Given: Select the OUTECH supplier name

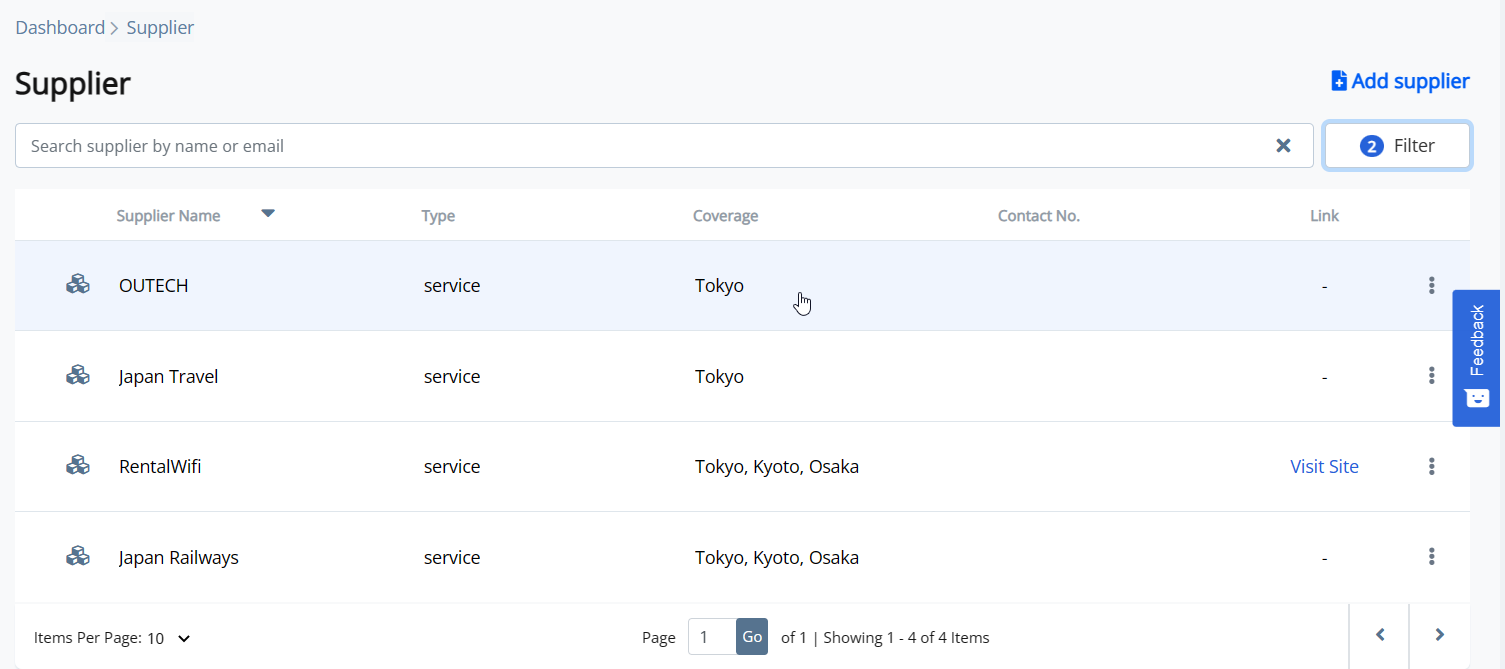Looking at the screenshot, I should pyautogui.click(x=153, y=286).
